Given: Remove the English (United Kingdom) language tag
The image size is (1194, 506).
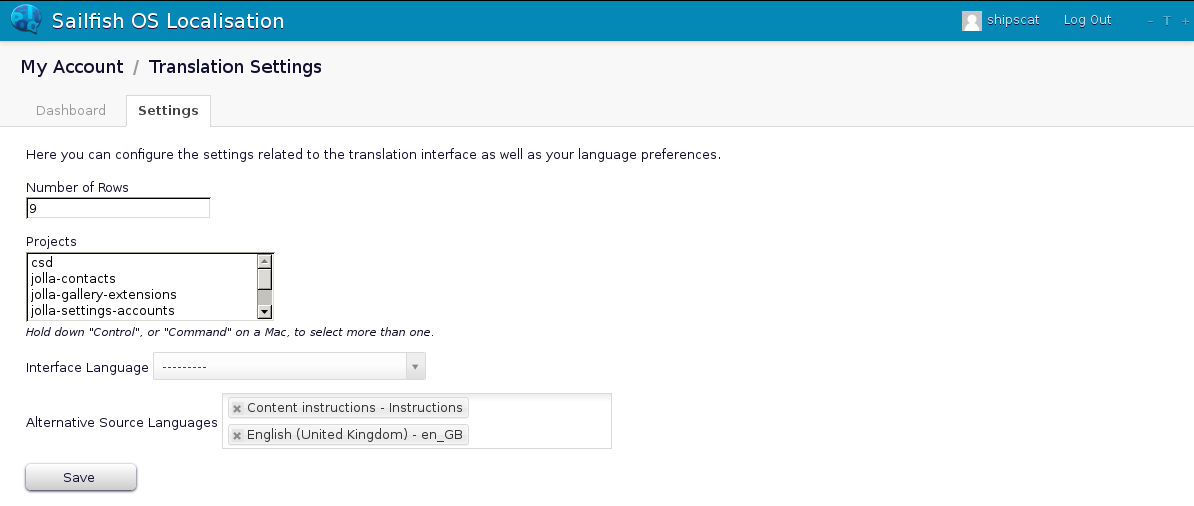Looking at the screenshot, I should (x=237, y=436).
